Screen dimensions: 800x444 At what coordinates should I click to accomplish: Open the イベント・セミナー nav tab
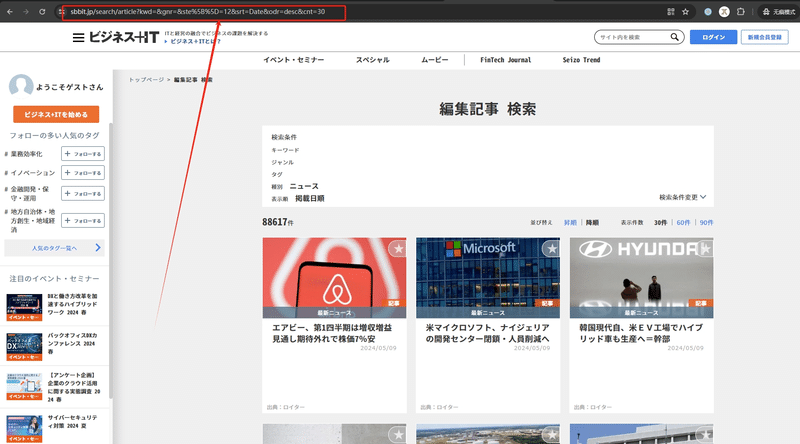(x=294, y=60)
